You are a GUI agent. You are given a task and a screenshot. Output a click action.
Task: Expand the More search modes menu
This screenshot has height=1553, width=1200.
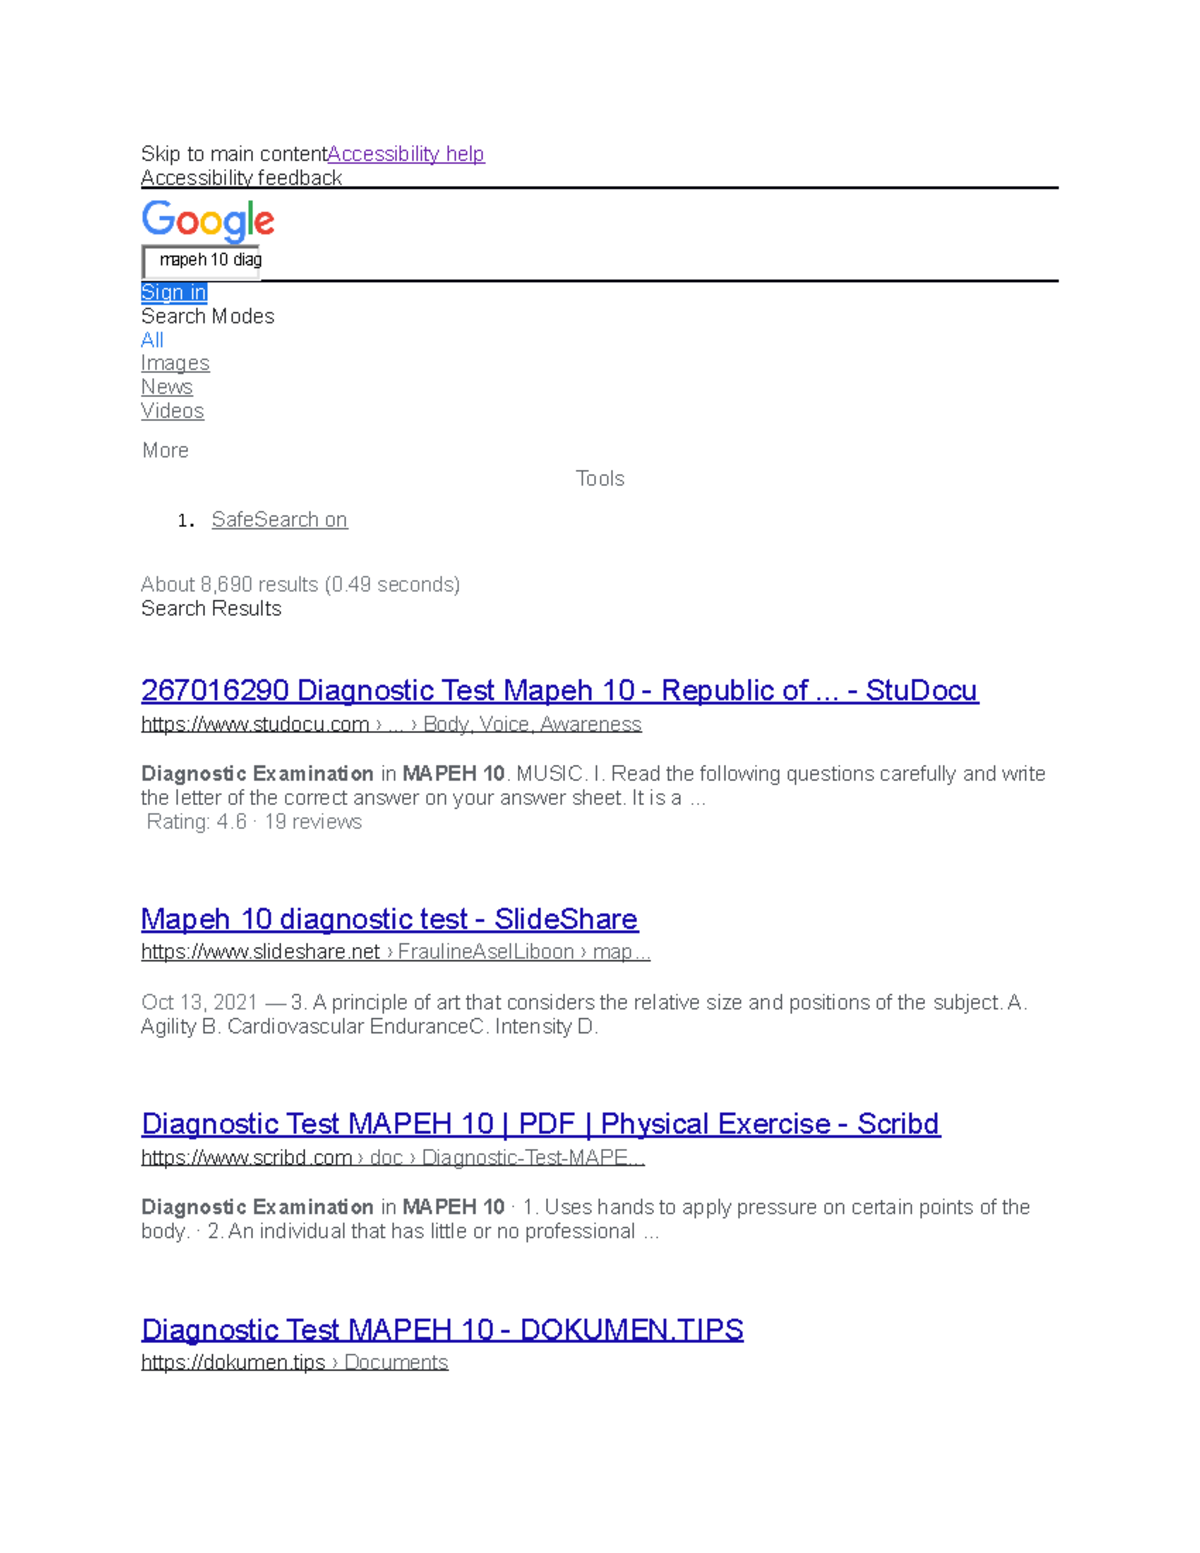164,450
